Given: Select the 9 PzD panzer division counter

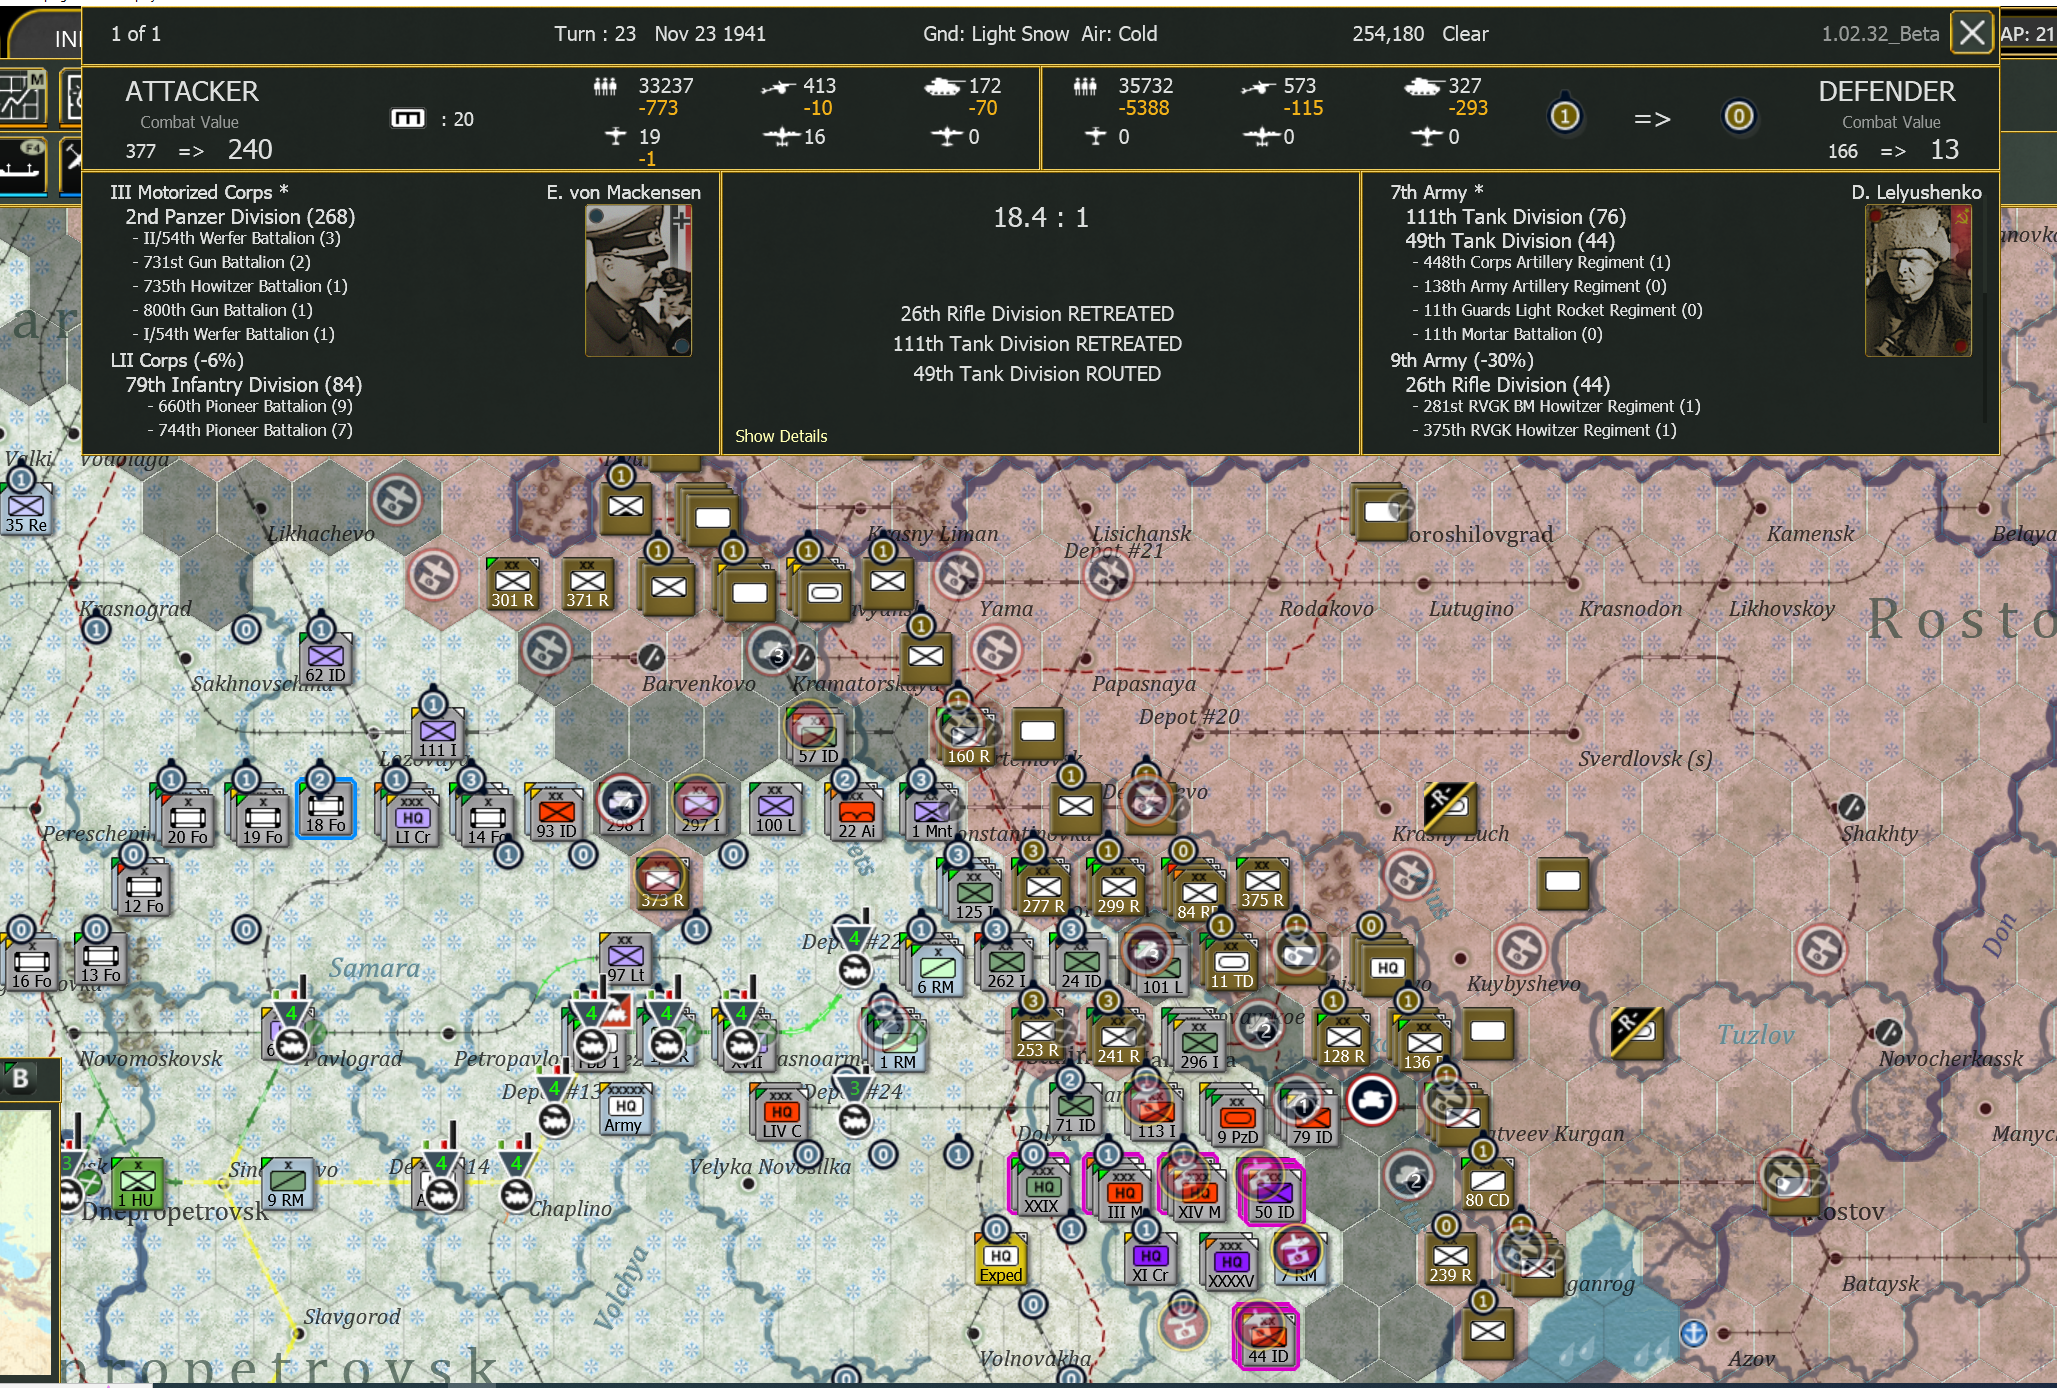Looking at the screenshot, I should tap(1237, 1120).
